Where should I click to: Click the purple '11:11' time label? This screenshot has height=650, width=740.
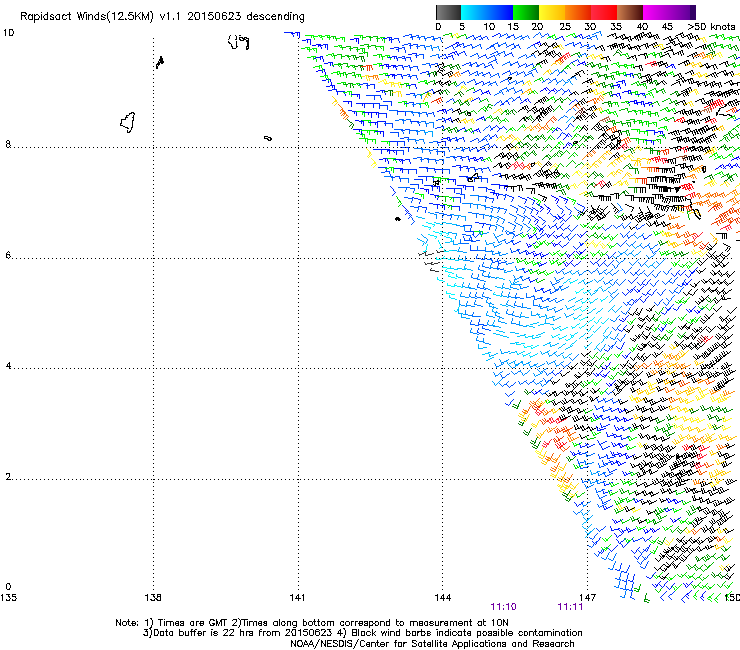tap(570, 607)
